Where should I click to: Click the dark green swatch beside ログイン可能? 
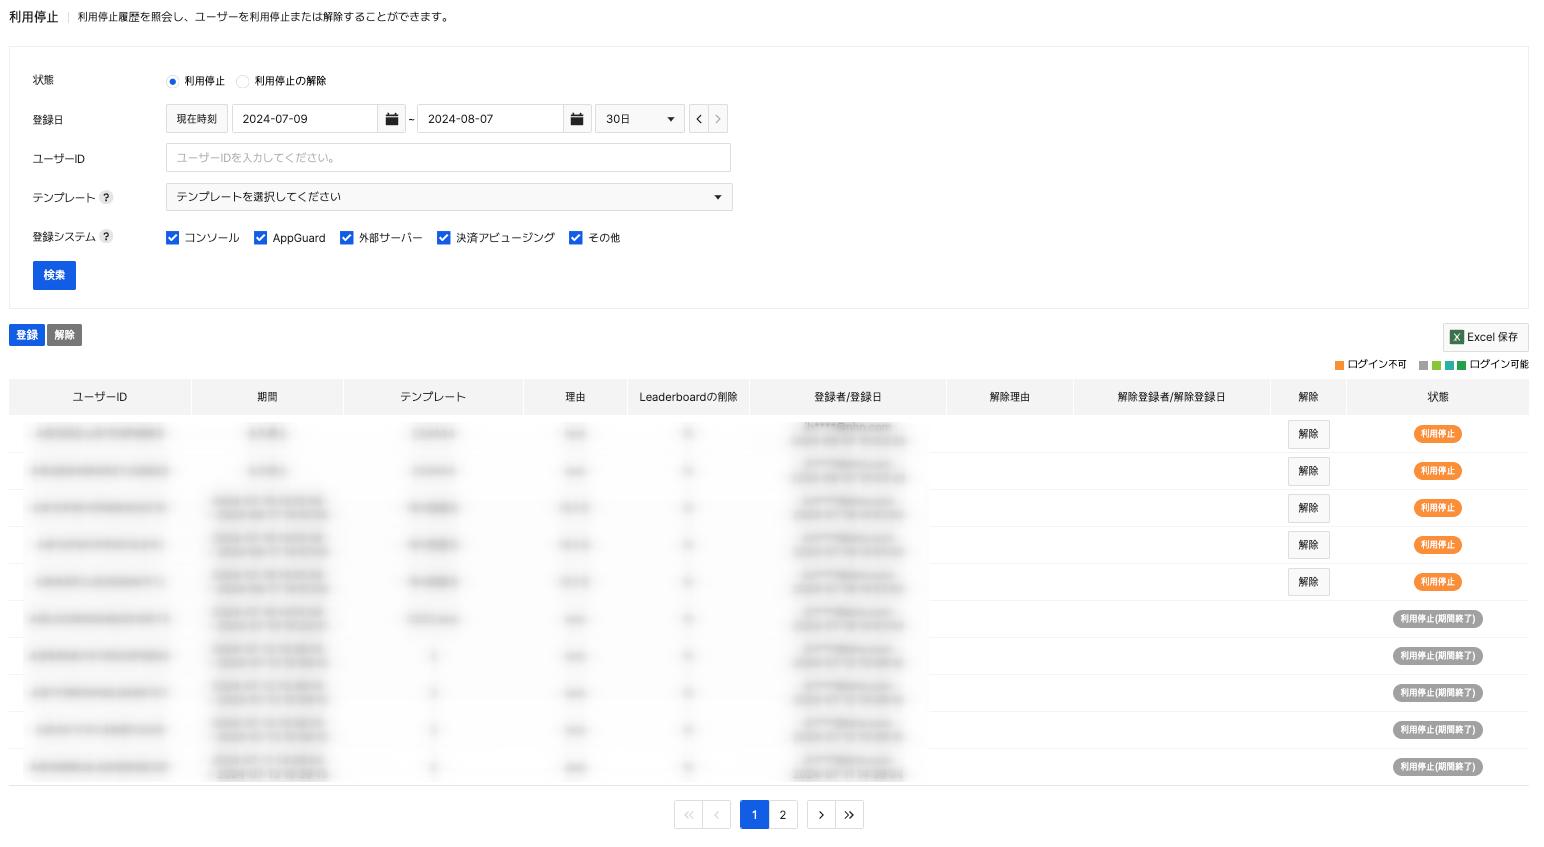click(1462, 365)
